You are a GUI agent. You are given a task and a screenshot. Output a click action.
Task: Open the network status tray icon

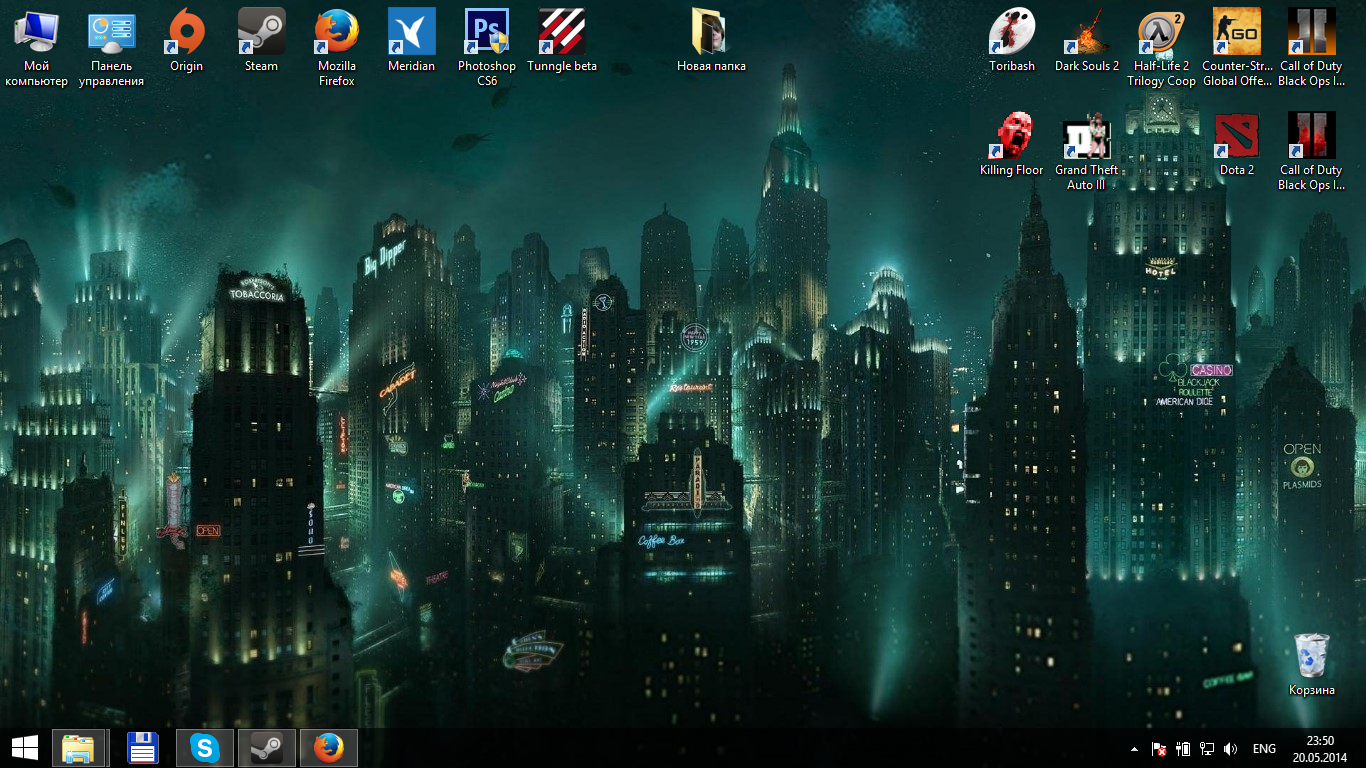click(1207, 749)
